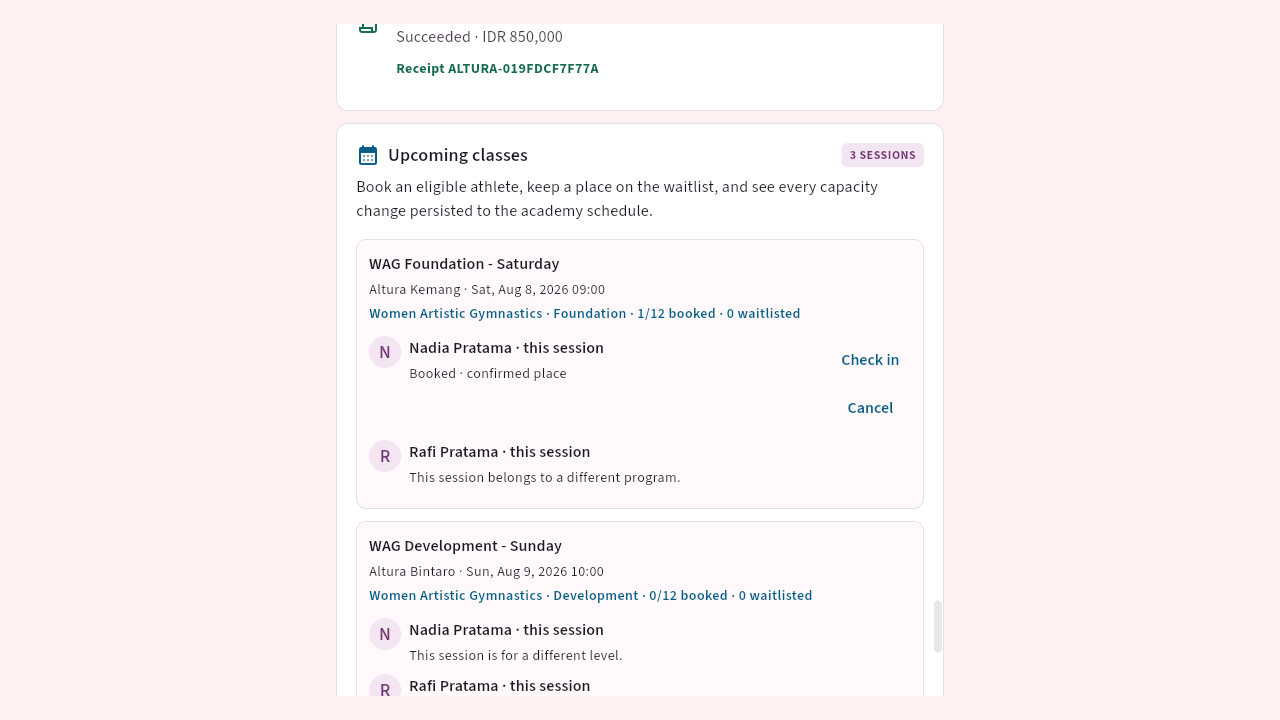Click Nadia's avatar in WAG Development session
The image size is (1280, 720).
(385, 634)
